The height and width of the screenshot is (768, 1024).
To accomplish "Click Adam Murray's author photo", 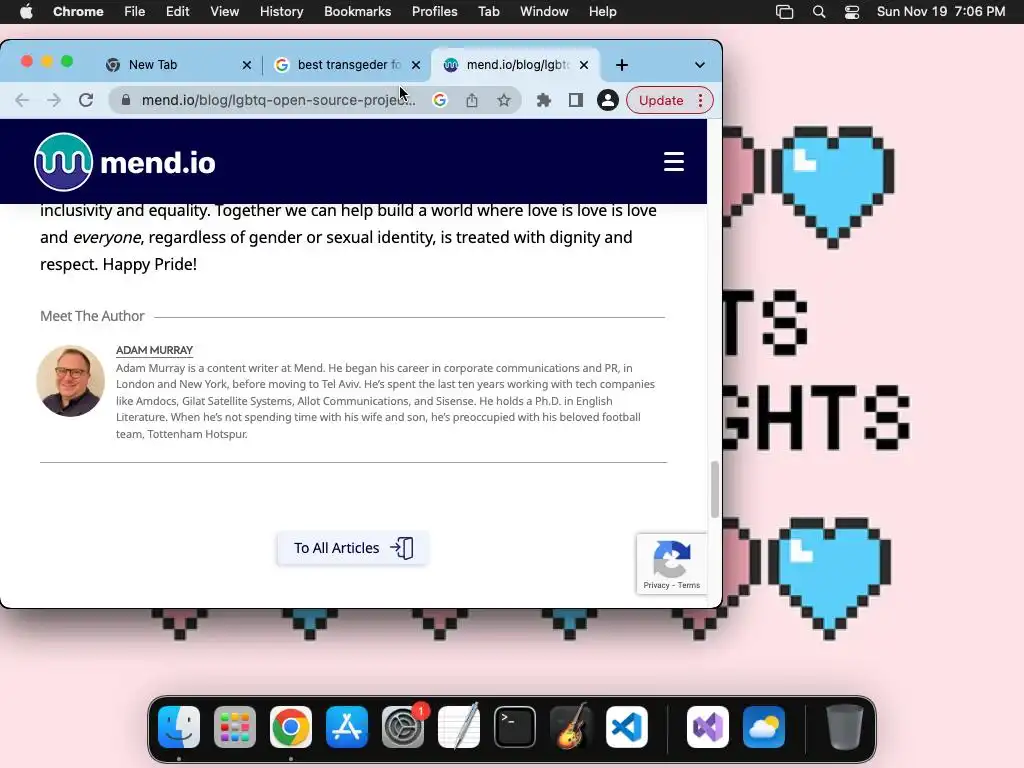I will point(71,381).
